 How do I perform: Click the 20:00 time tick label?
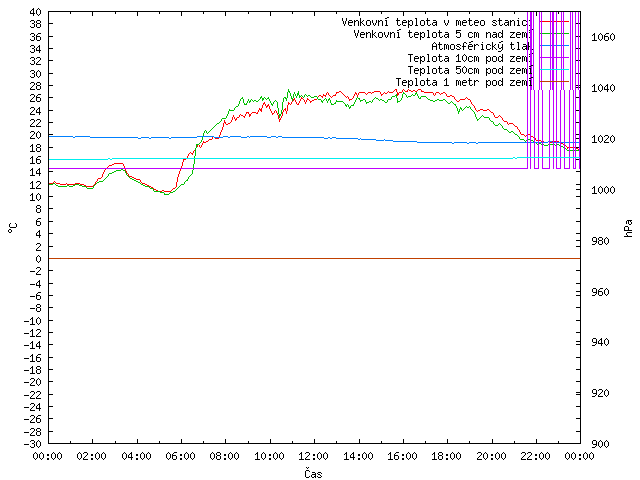point(491,456)
